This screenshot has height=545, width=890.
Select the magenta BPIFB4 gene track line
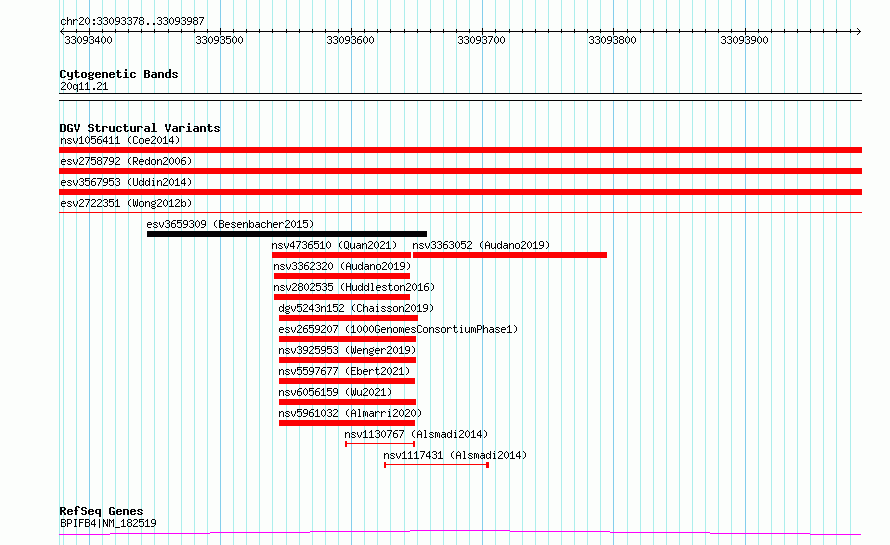click(460, 533)
